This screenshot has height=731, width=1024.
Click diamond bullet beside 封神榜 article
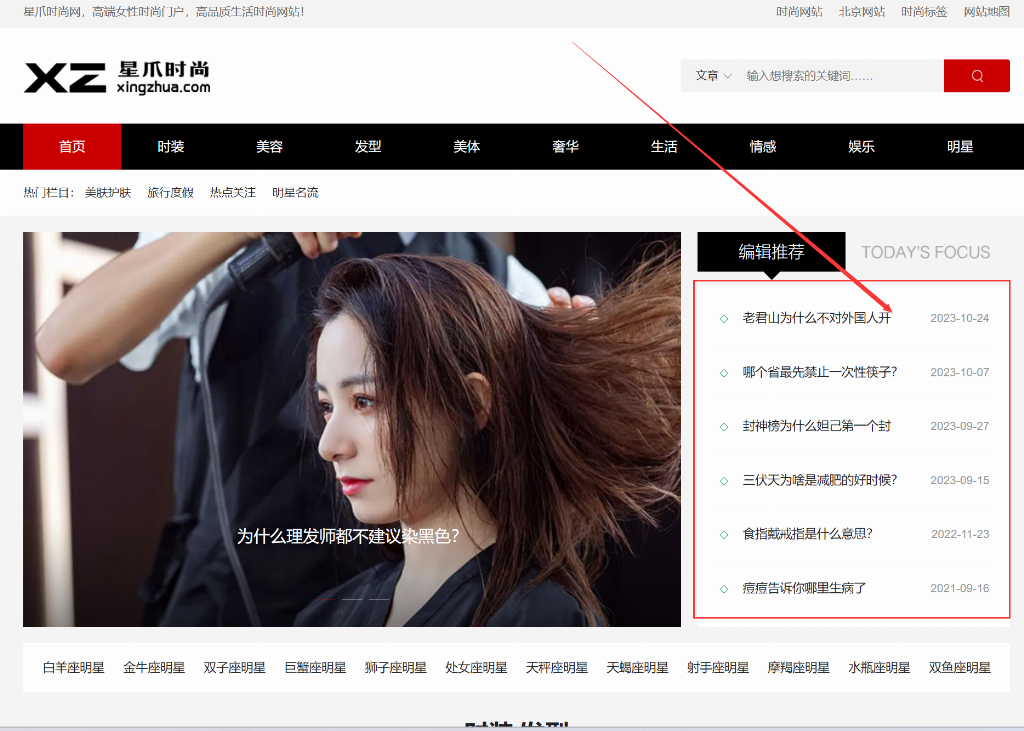point(724,427)
